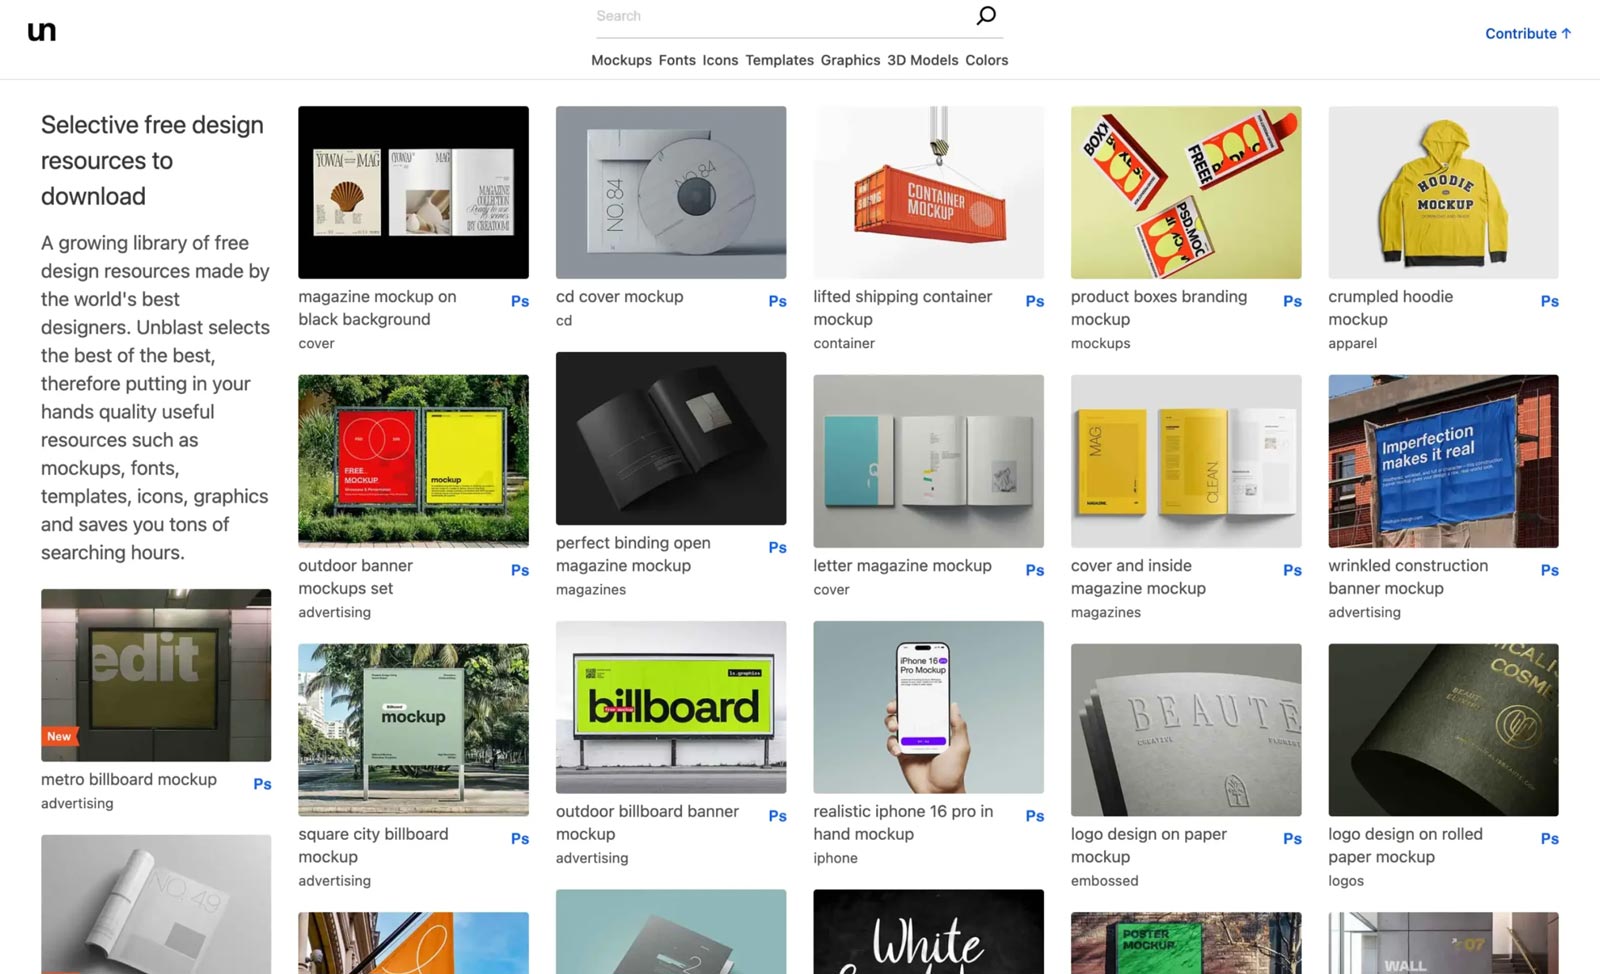The image size is (1600, 974).
Task: Click the 'cd' tag under cd cover mockup
Action: (564, 320)
